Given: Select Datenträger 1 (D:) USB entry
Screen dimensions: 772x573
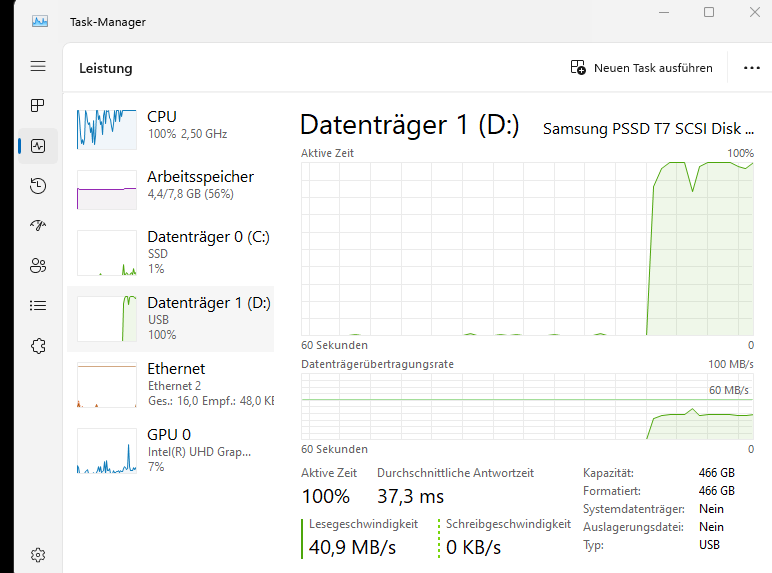Looking at the screenshot, I should [170, 318].
